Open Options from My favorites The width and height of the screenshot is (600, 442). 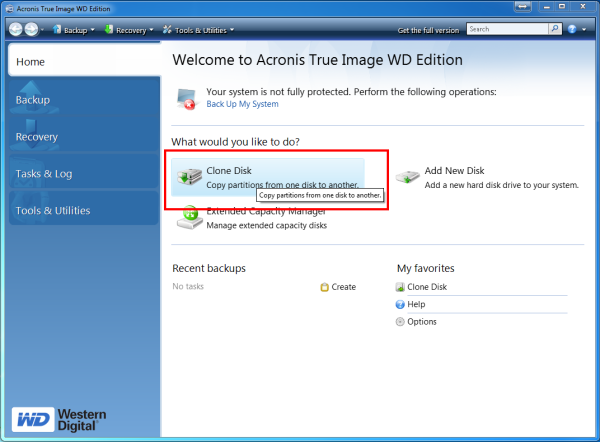point(421,322)
